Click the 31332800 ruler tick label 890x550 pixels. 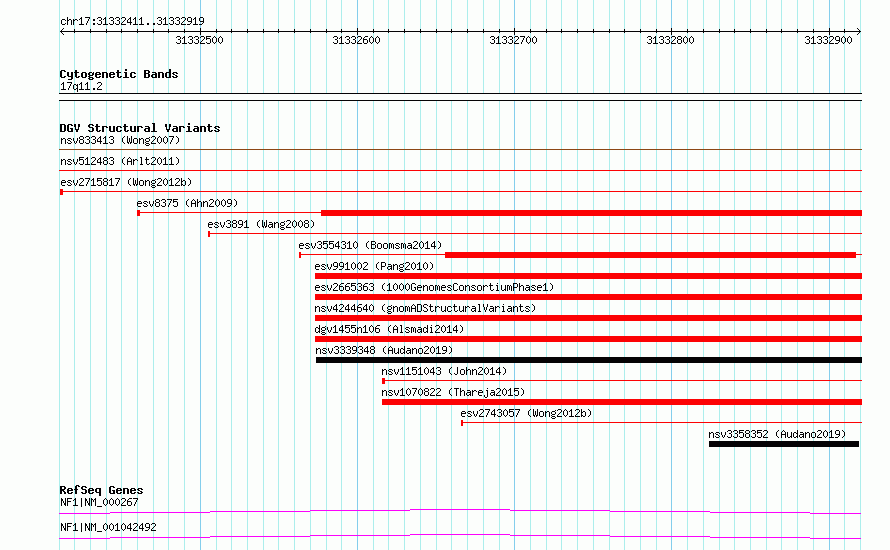(x=670, y=40)
